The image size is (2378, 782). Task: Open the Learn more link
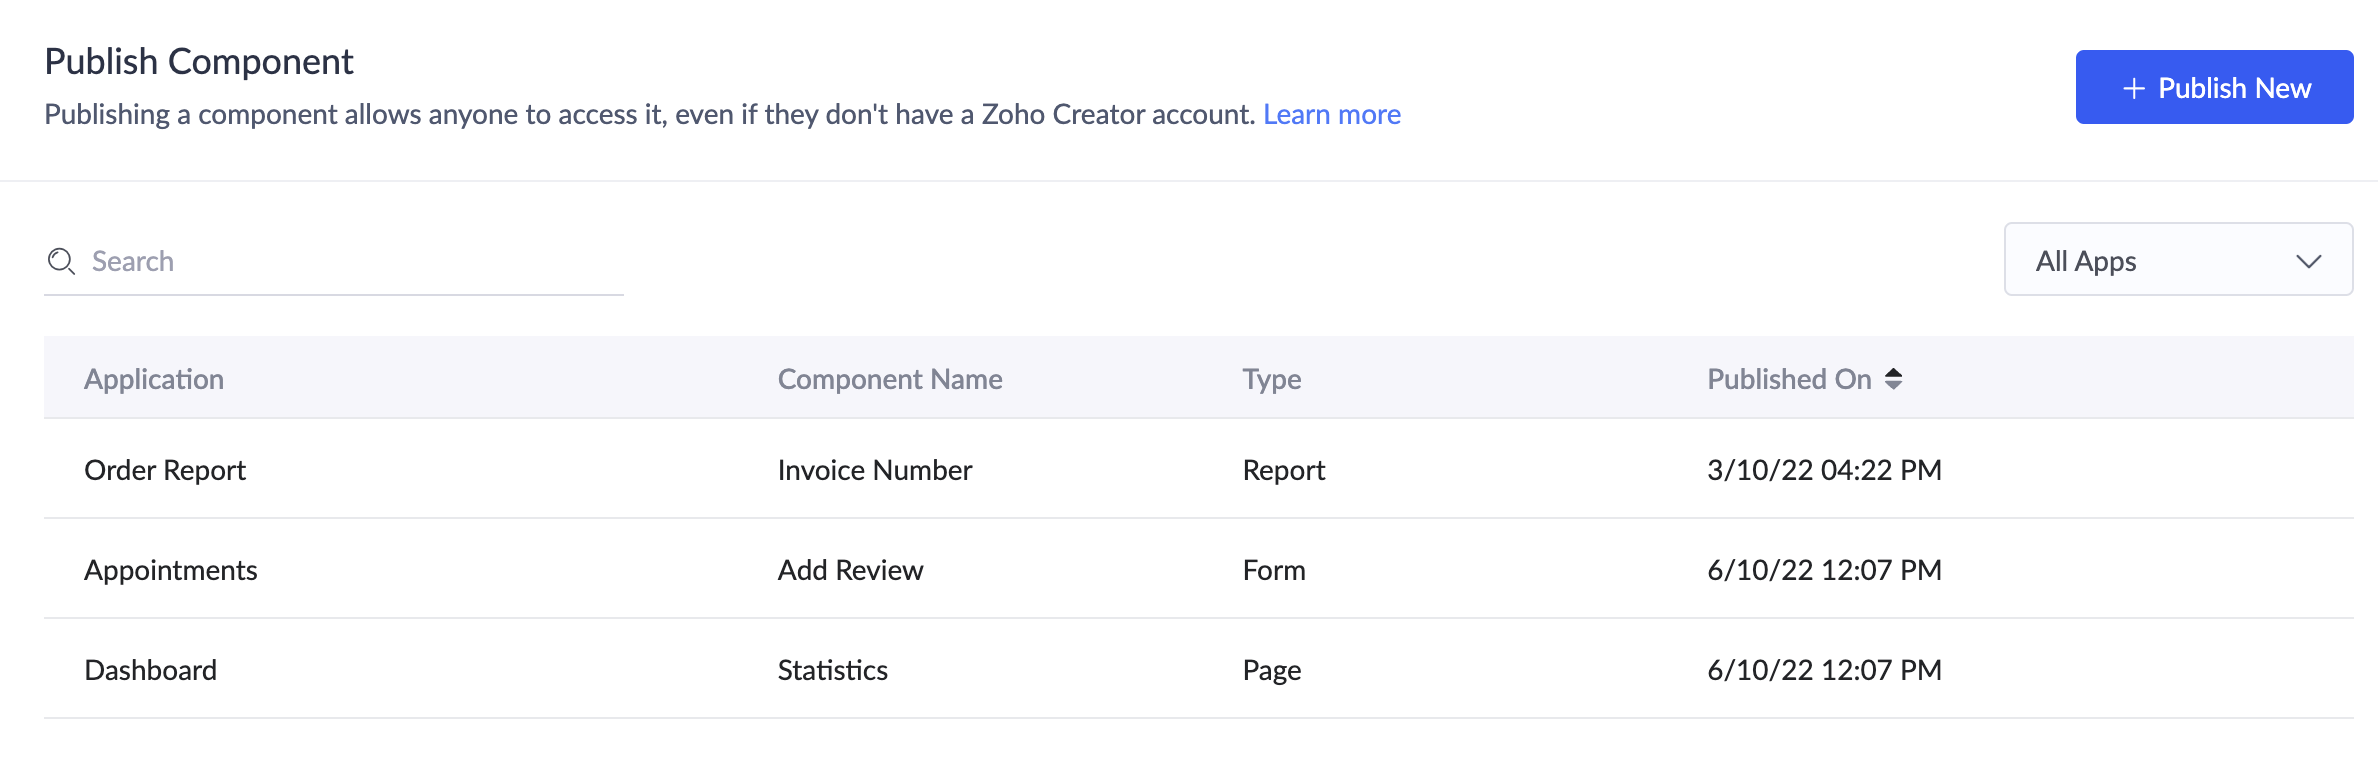point(1331,115)
